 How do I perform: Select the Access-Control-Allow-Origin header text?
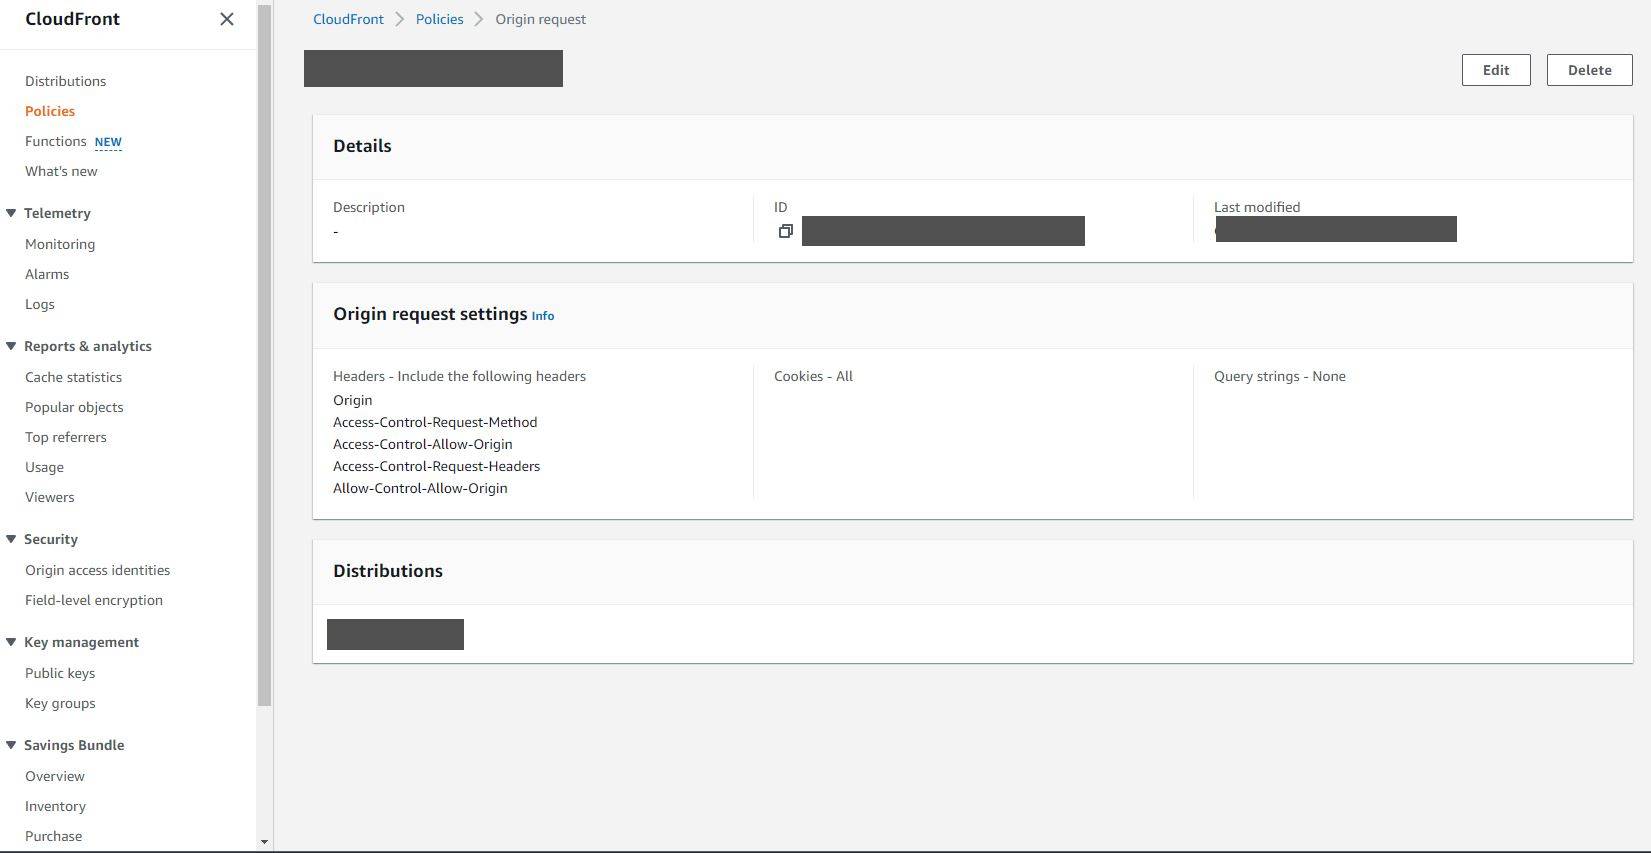point(422,444)
